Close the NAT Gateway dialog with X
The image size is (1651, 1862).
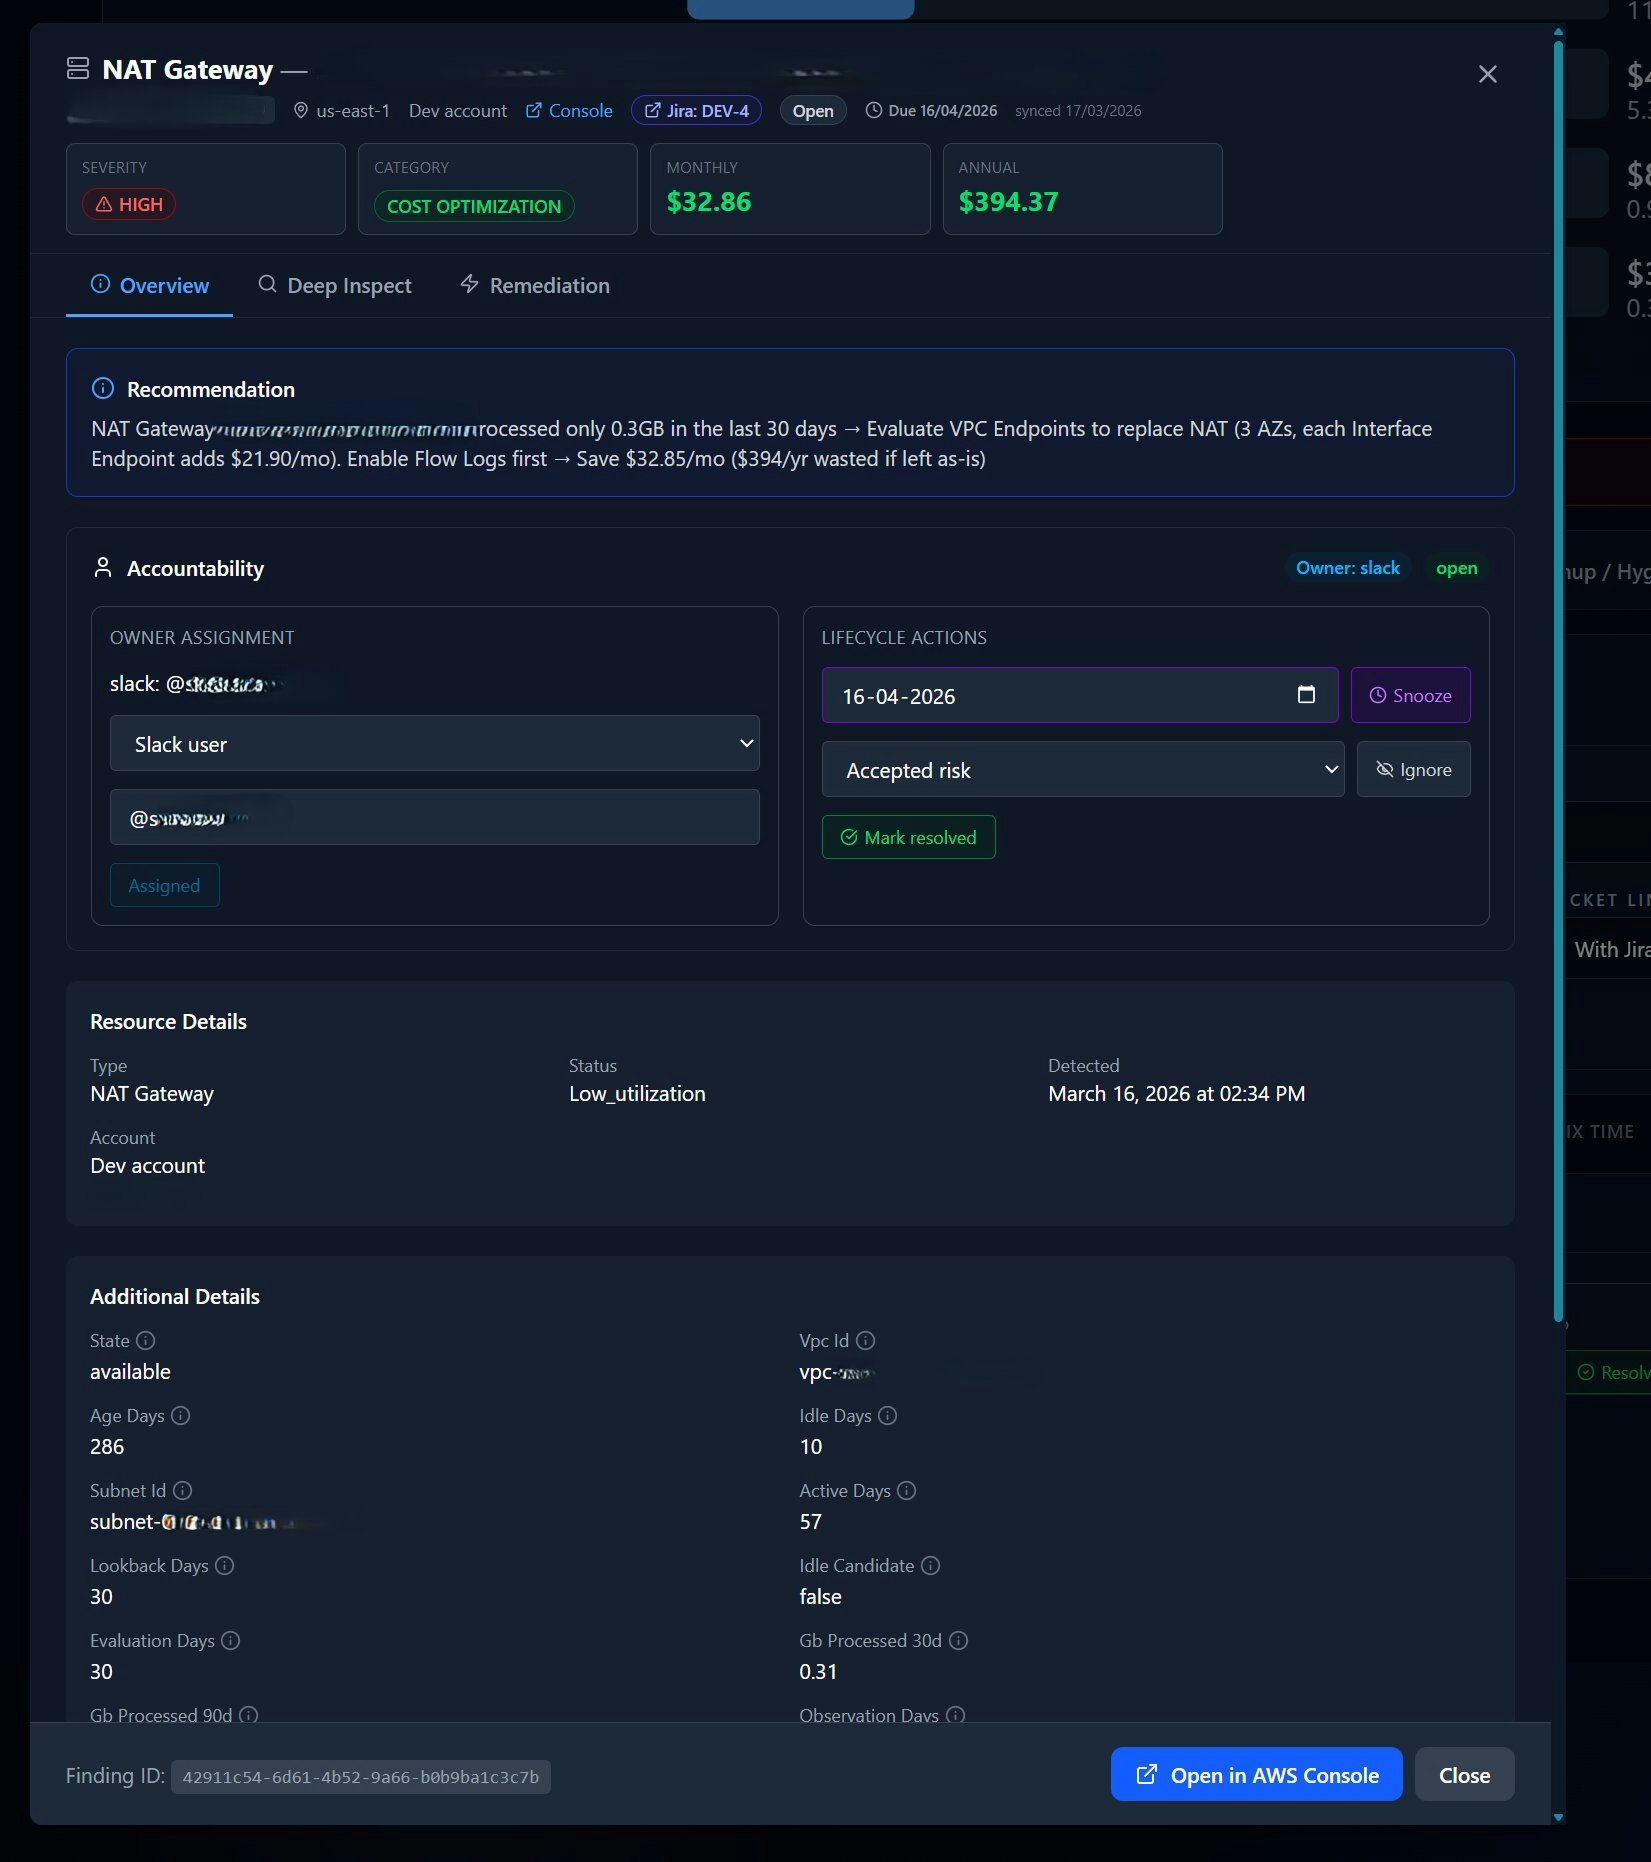(1487, 74)
